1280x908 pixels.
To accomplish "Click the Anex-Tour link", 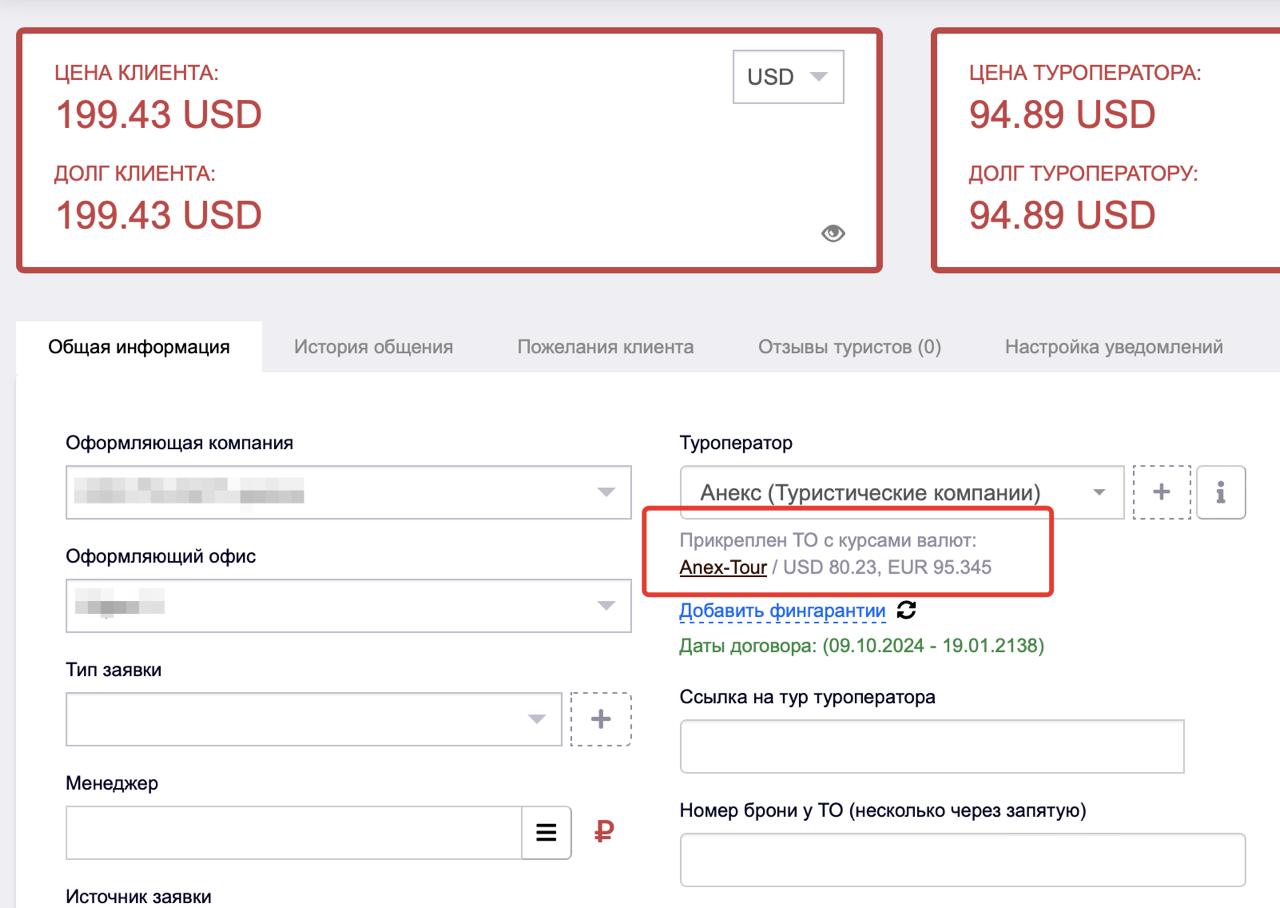I will 722,568.
